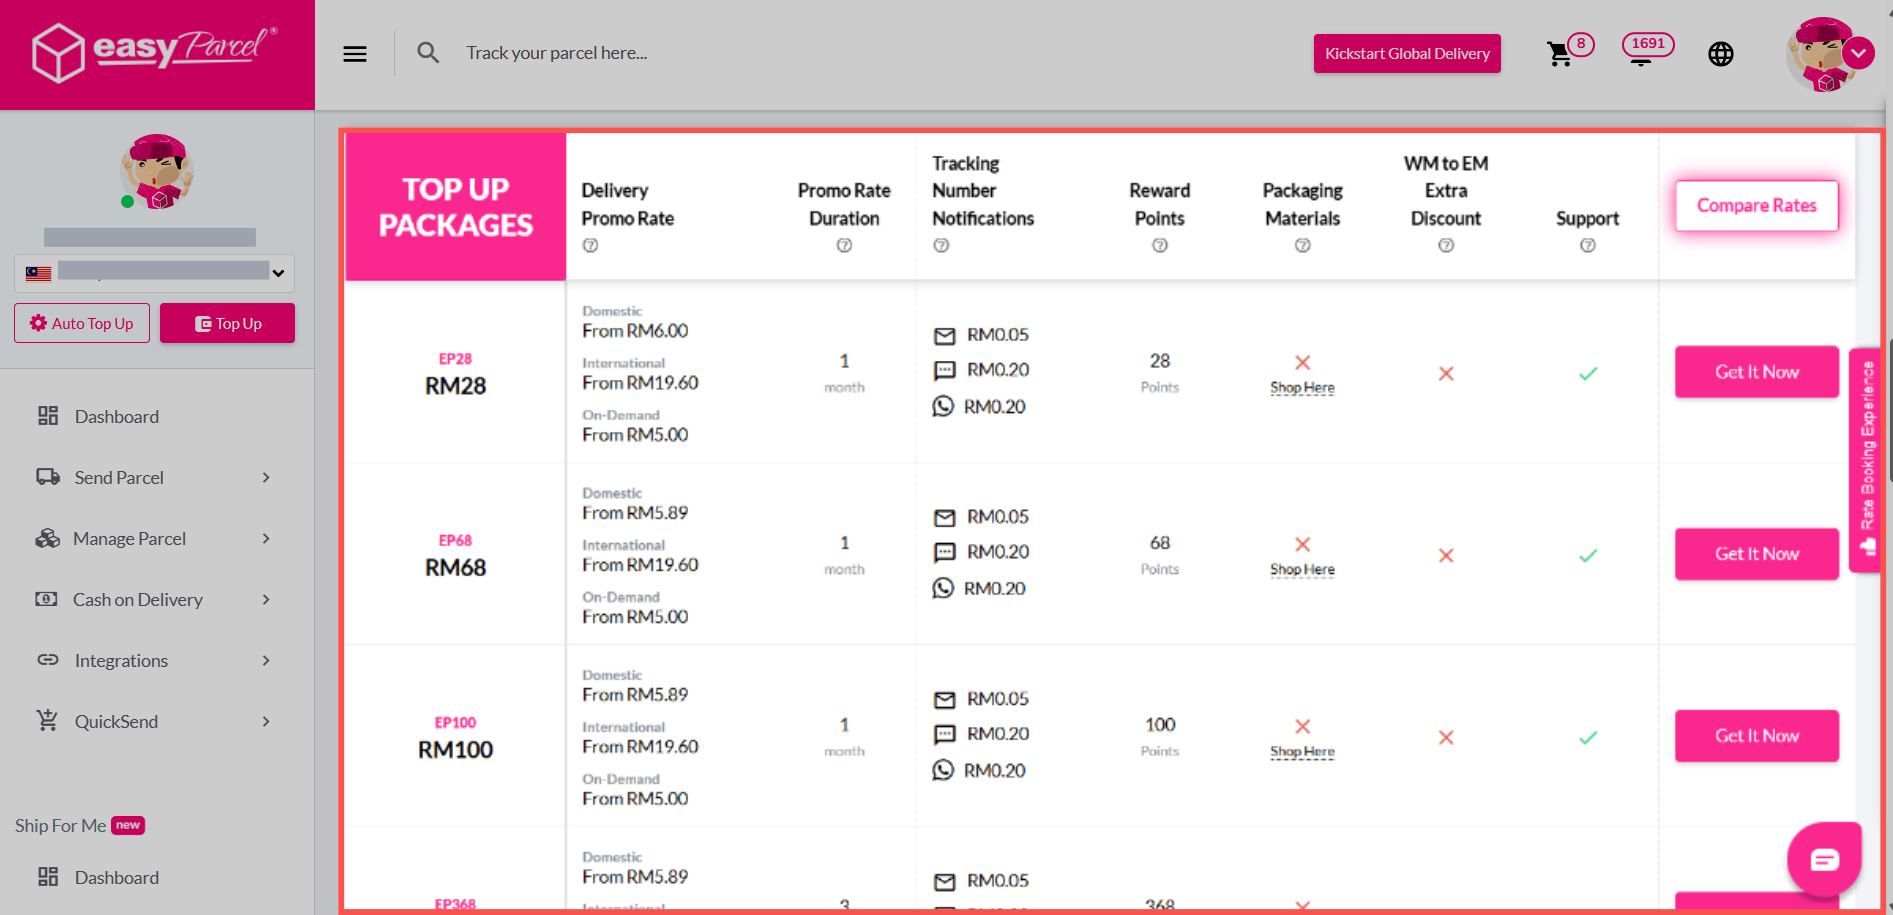Click the Kickstart Global Delivery button
Viewport: 1893px width, 915px height.
1407,53
